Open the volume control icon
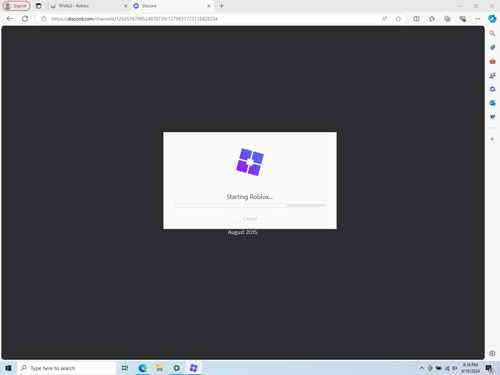The width and height of the screenshot is (500, 375). point(455,368)
